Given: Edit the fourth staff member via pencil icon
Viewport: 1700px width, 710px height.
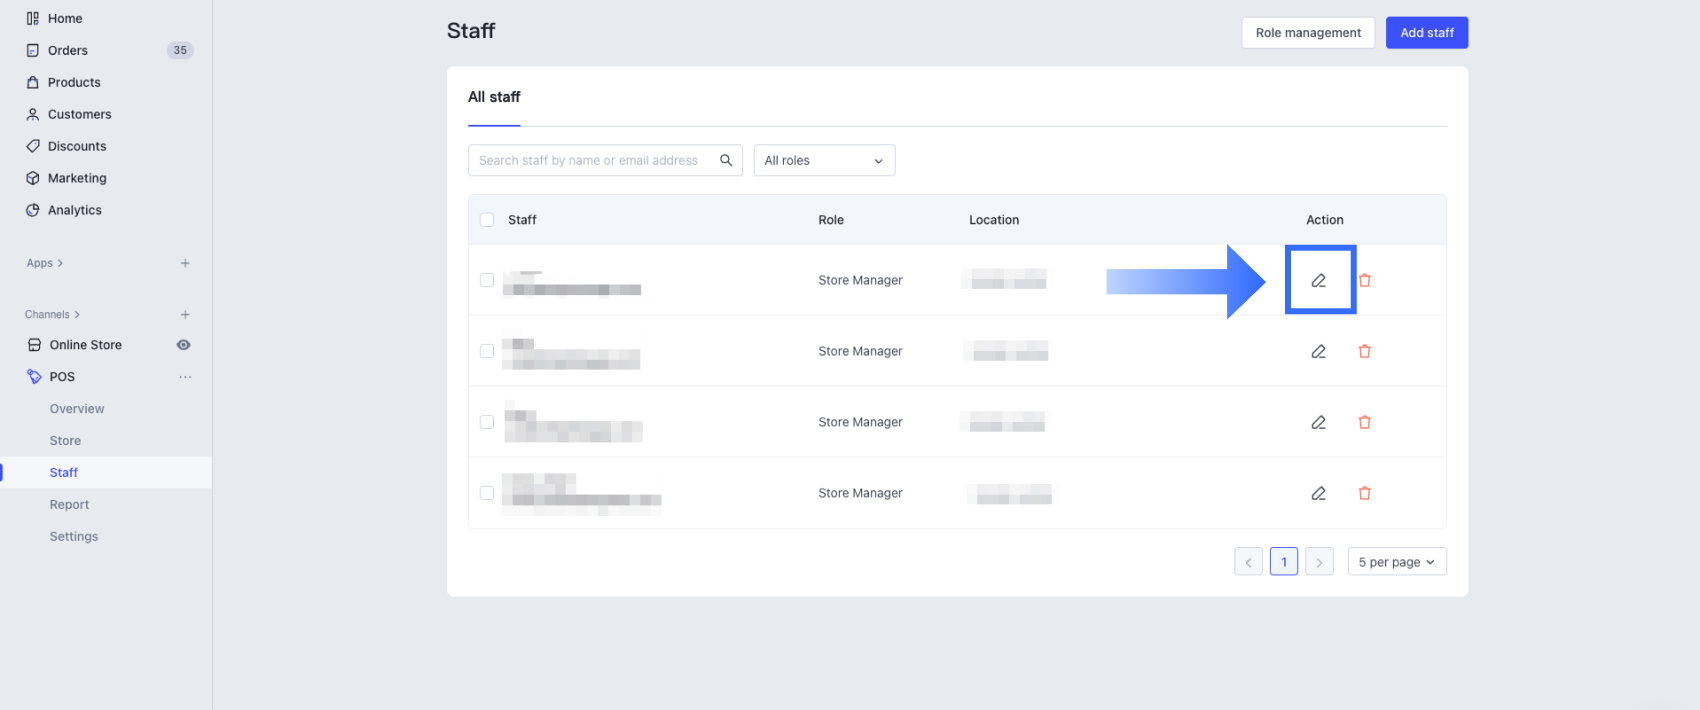Looking at the screenshot, I should [1318, 494].
